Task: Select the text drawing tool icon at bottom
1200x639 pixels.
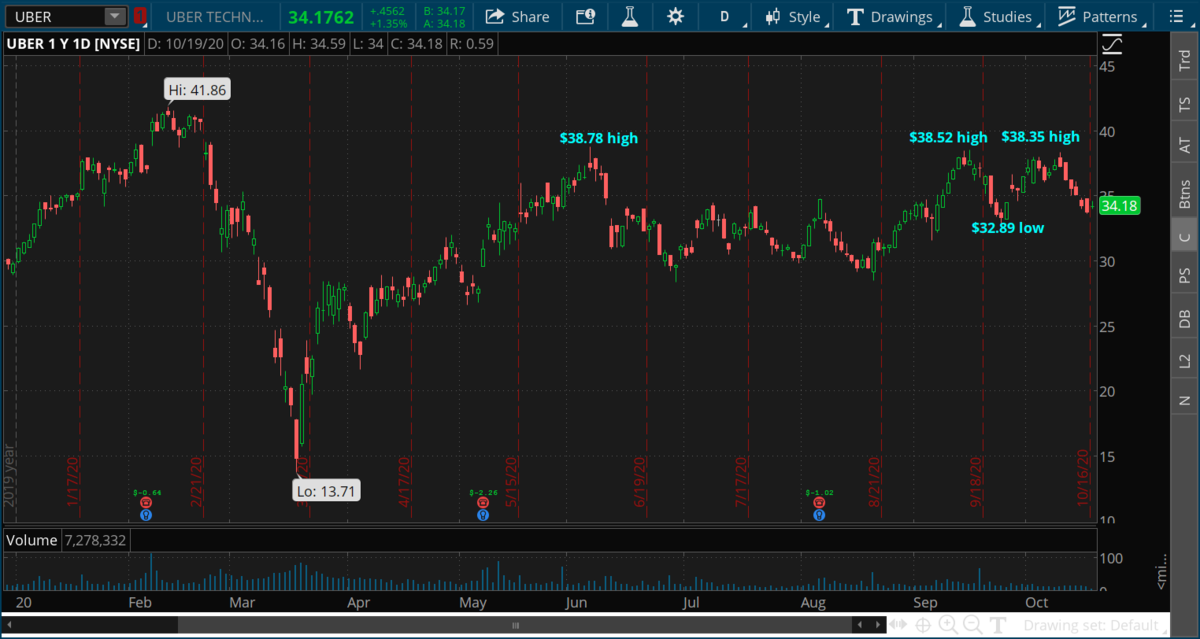Action: click(x=996, y=626)
